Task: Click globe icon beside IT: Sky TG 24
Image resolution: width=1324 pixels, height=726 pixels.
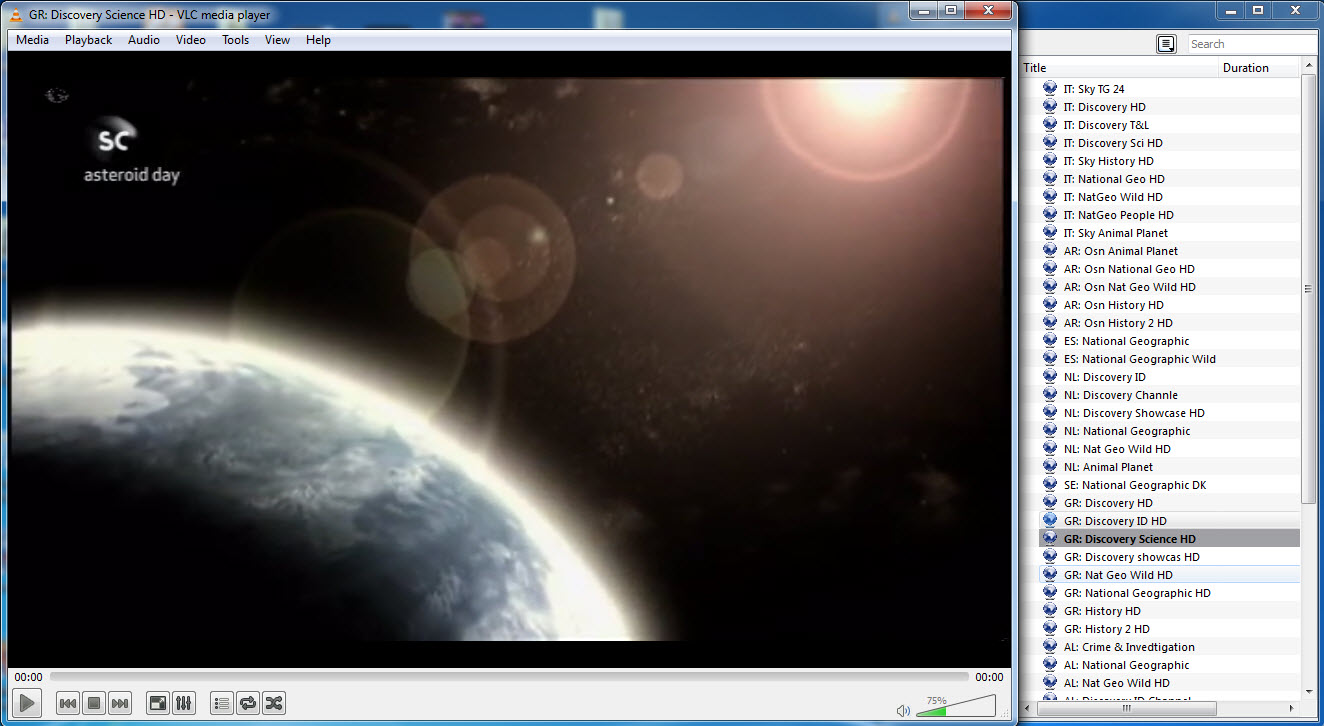Action: [x=1050, y=89]
